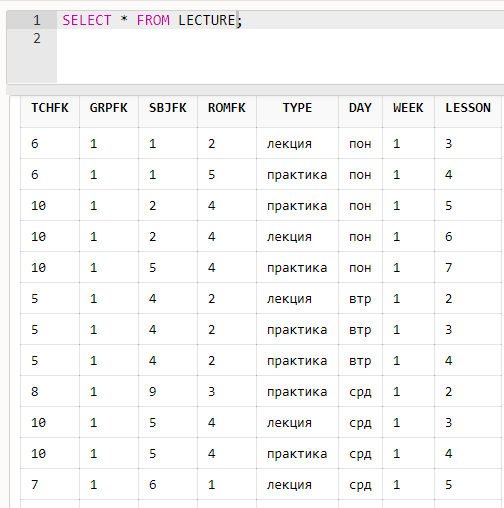The image size is (504, 508).
Task: Select TYPE 'практика' in the TCHFK 8 row
Action: click(x=297, y=392)
